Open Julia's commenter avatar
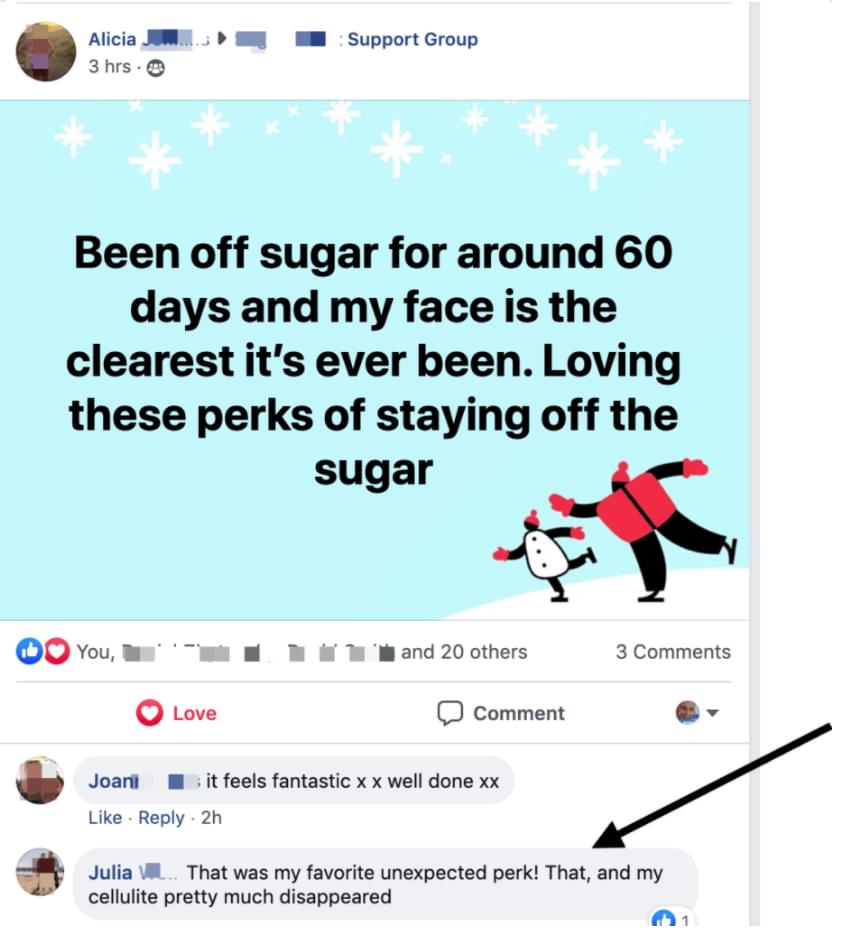The width and height of the screenshot is (852, 950). tap(40, 873)
